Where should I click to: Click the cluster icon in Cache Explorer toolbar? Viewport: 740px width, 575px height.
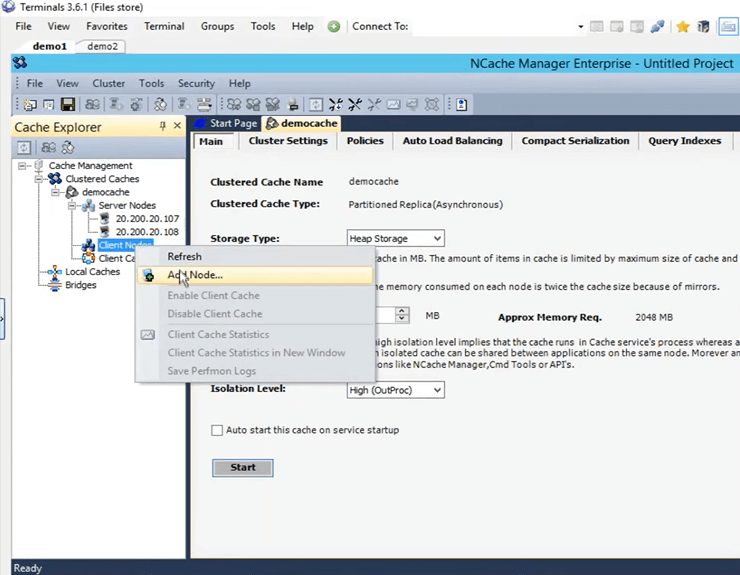49,148
